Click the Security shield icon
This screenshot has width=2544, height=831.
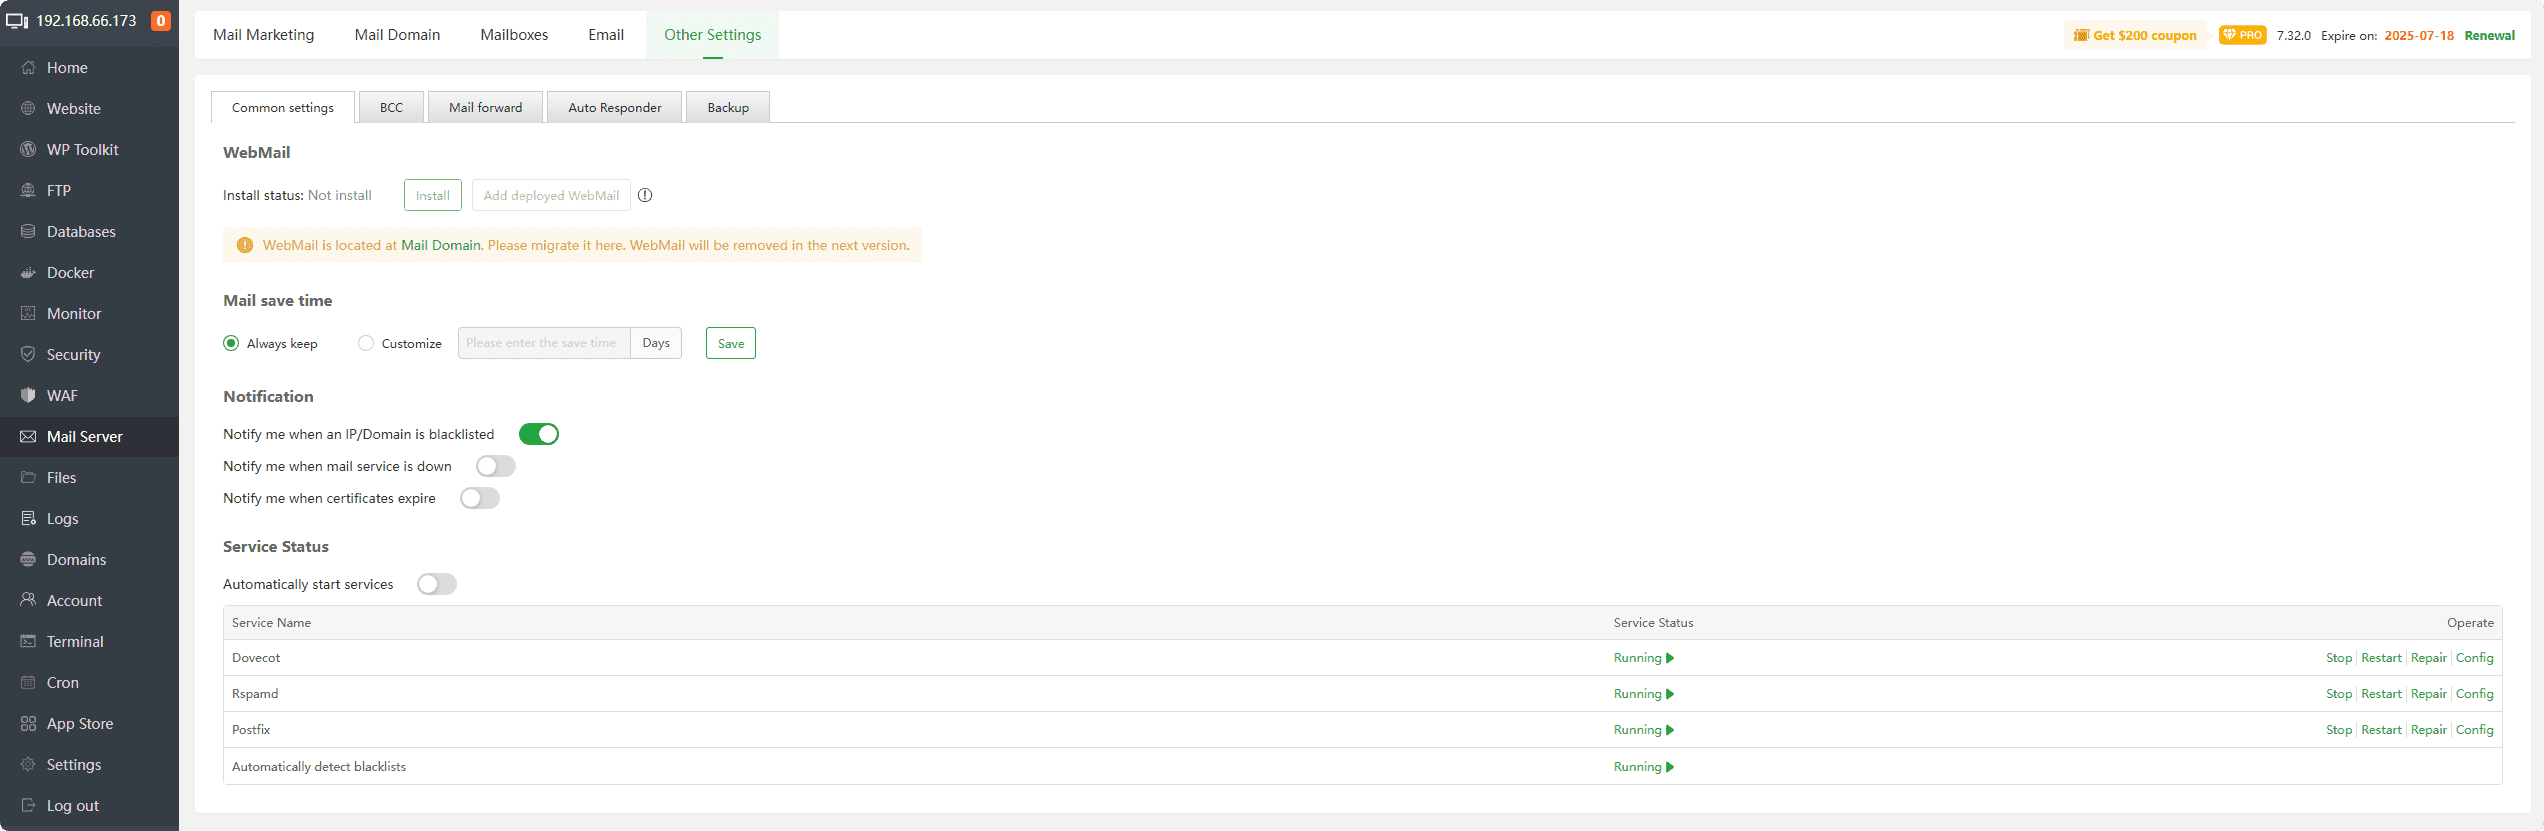pyautogui.click(x=28, y=355)
